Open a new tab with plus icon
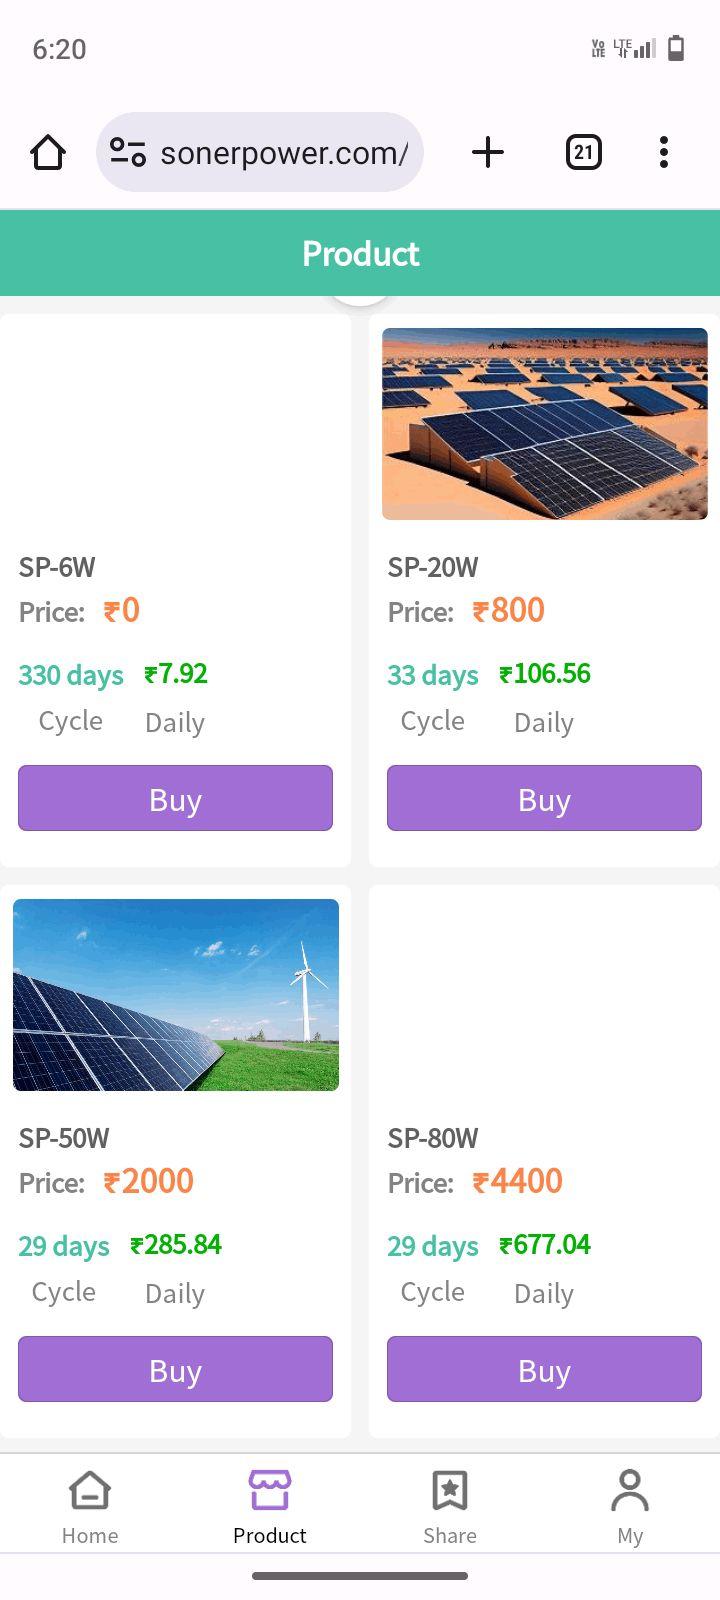The height and width of the screenshot is (1600, 720). (x=488, y=153)
